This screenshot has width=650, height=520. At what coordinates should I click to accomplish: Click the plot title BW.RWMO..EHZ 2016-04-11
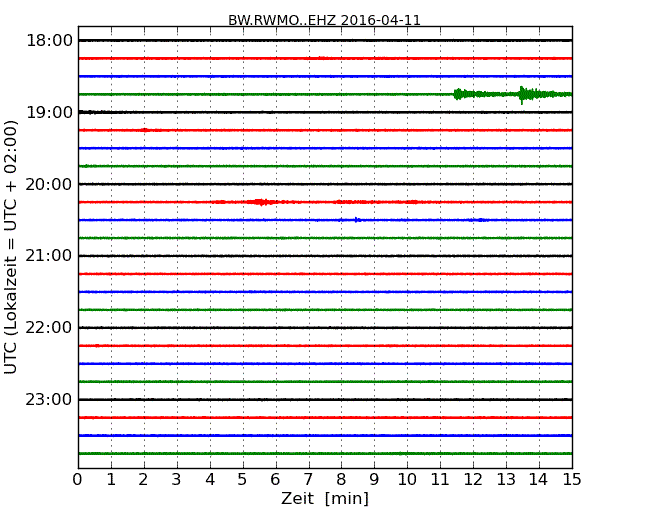point(324,20)
